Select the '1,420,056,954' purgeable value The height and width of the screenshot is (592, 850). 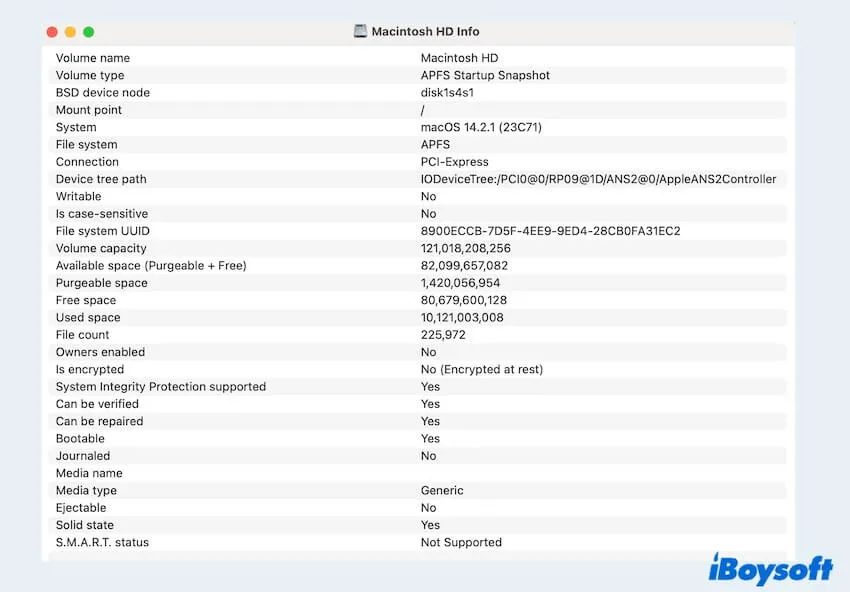point(461,283)
